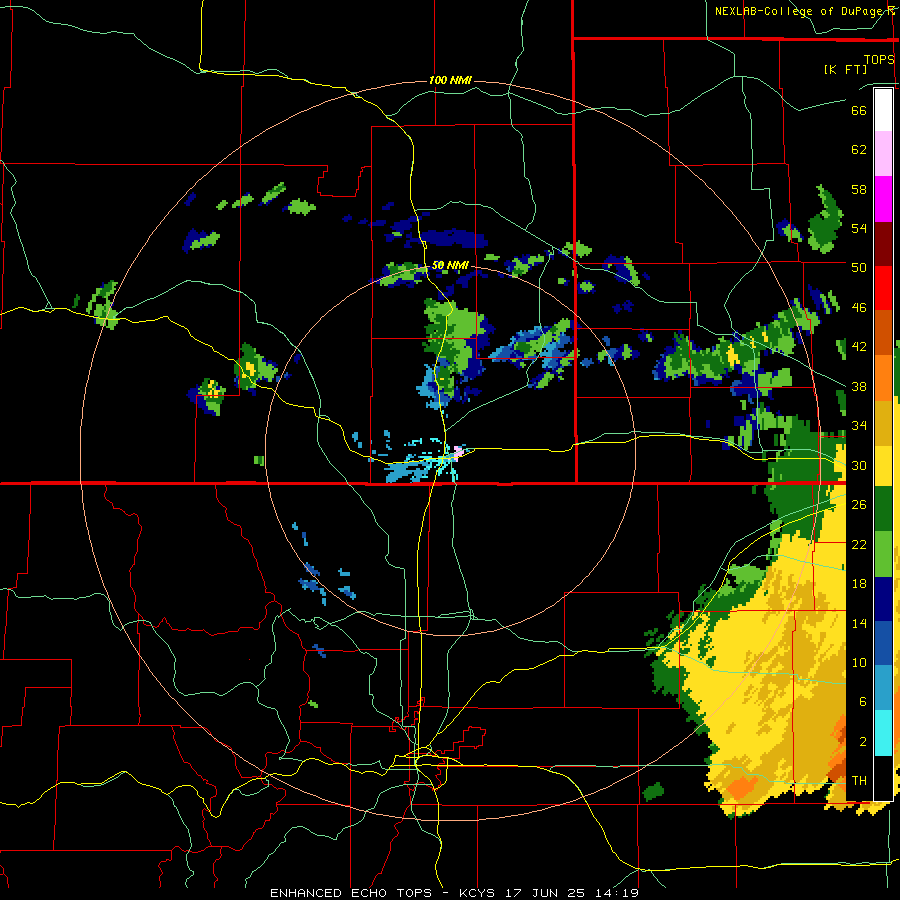Click the "46" legend scale value

point(859,308)
